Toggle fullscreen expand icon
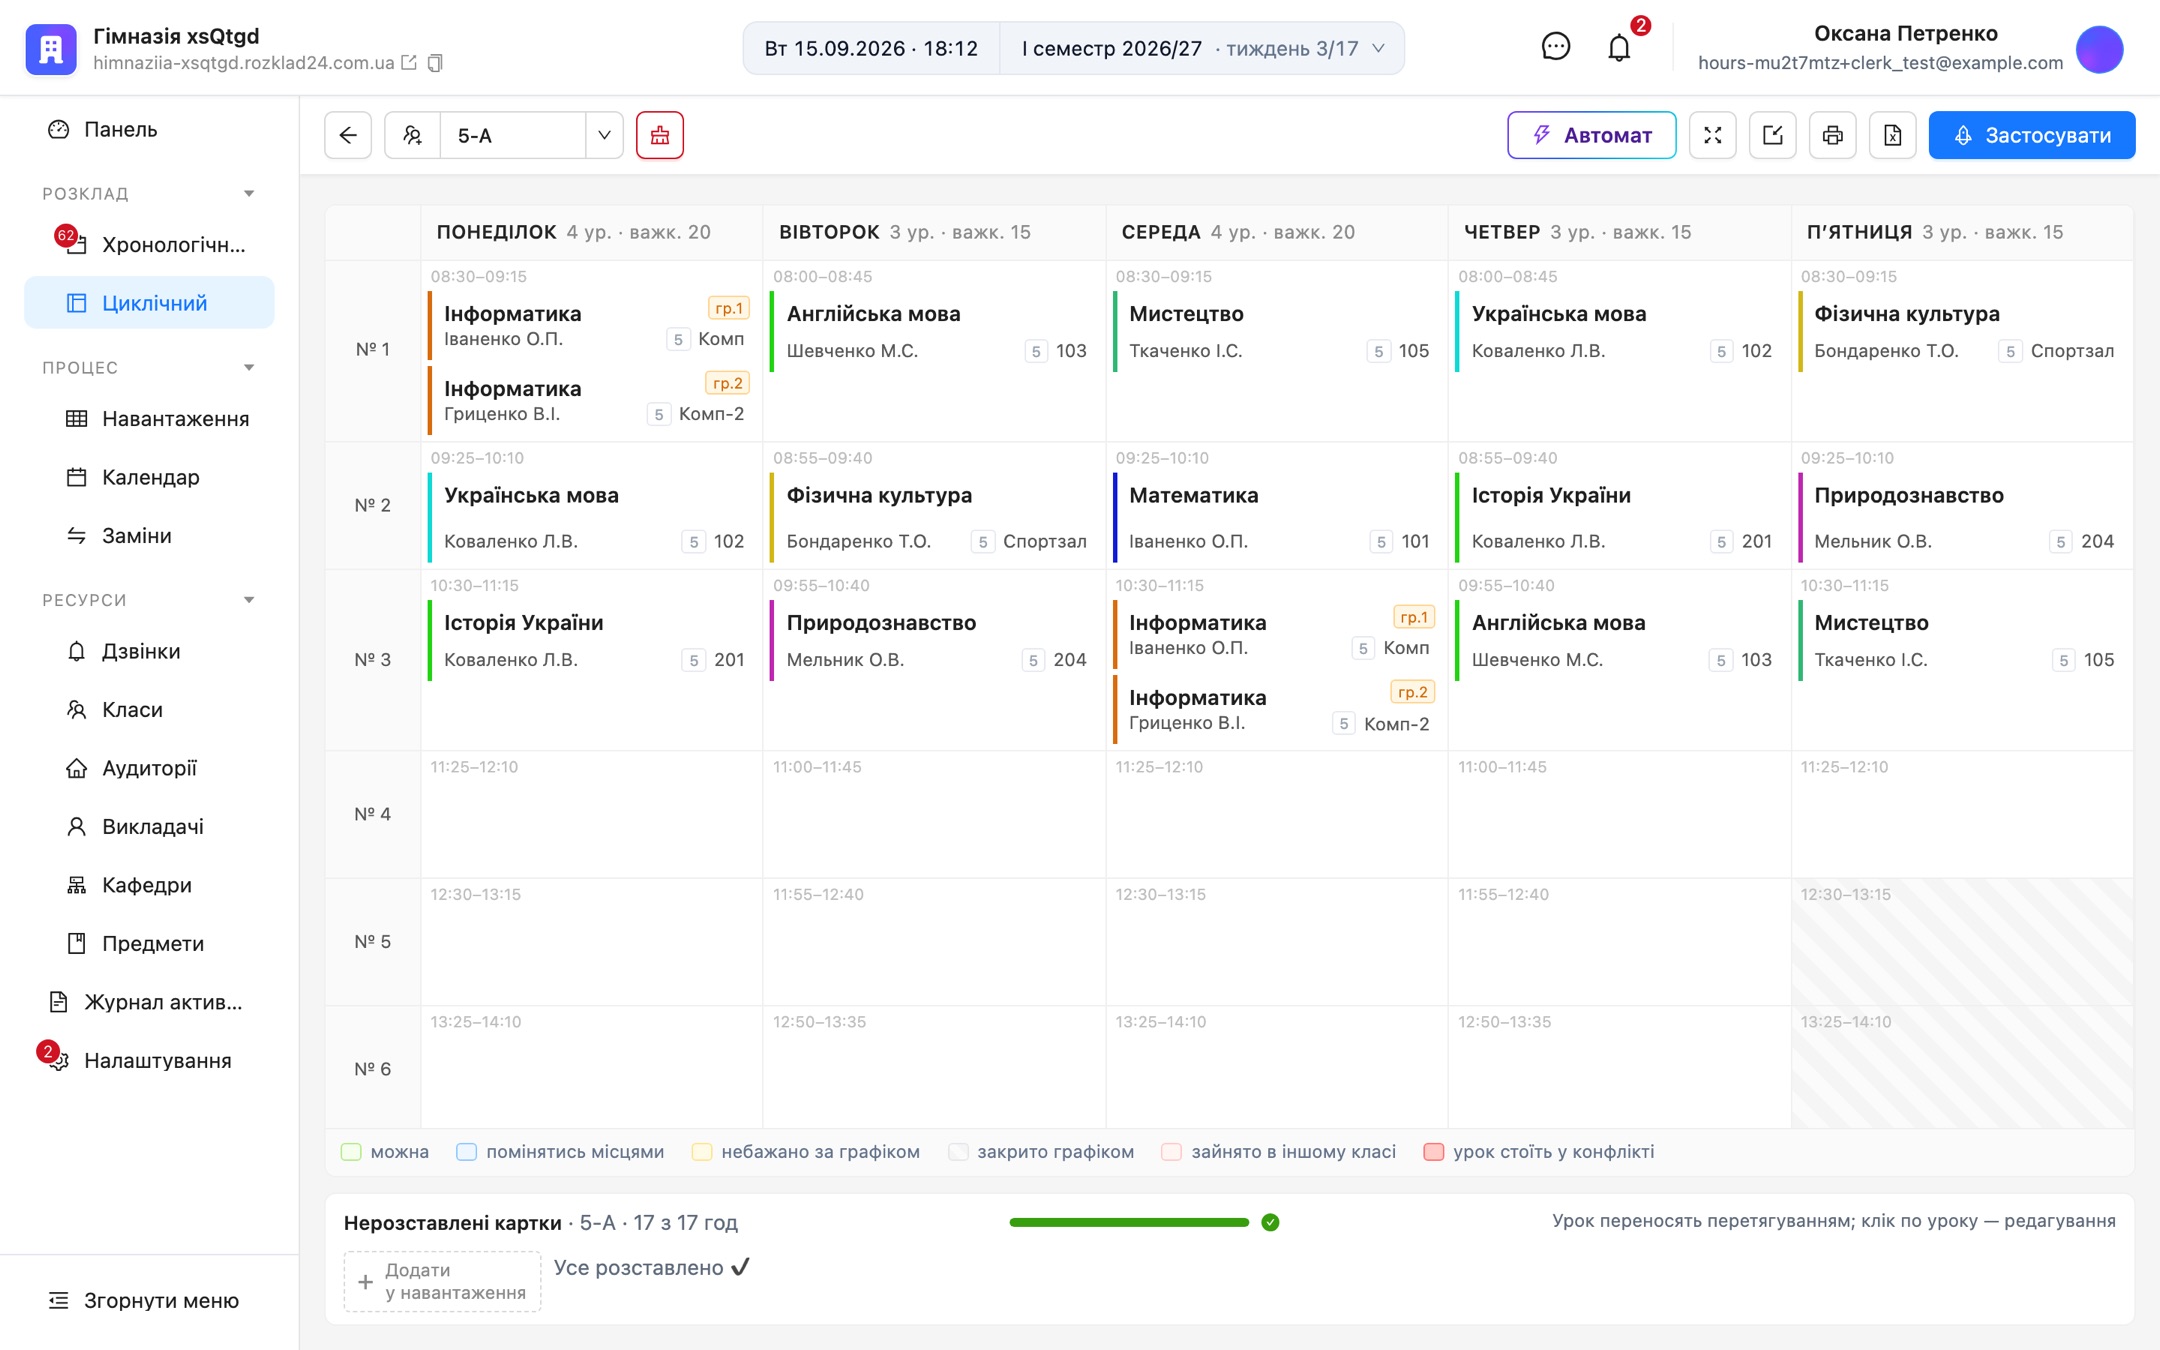Screen dimensions: 2160x1350 coord(1713,135)
